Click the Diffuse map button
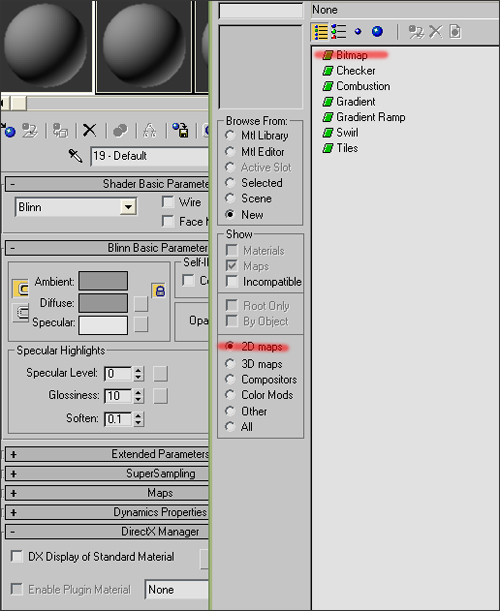500x611 pixels. (x=141, y=304)
